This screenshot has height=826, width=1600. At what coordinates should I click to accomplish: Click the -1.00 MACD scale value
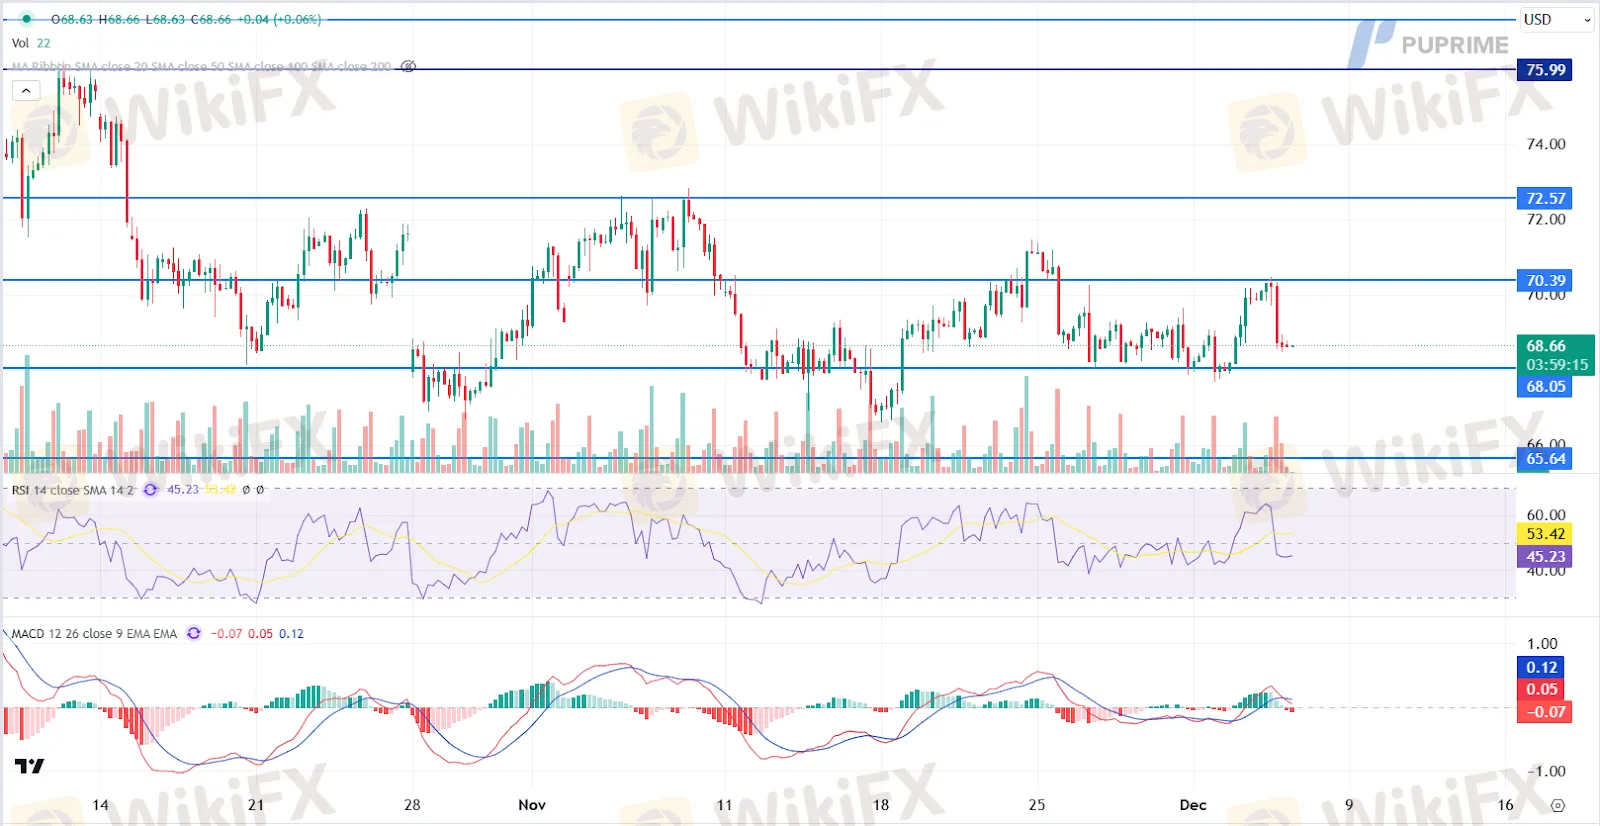pyautogui.click(x=1545, y=771)
